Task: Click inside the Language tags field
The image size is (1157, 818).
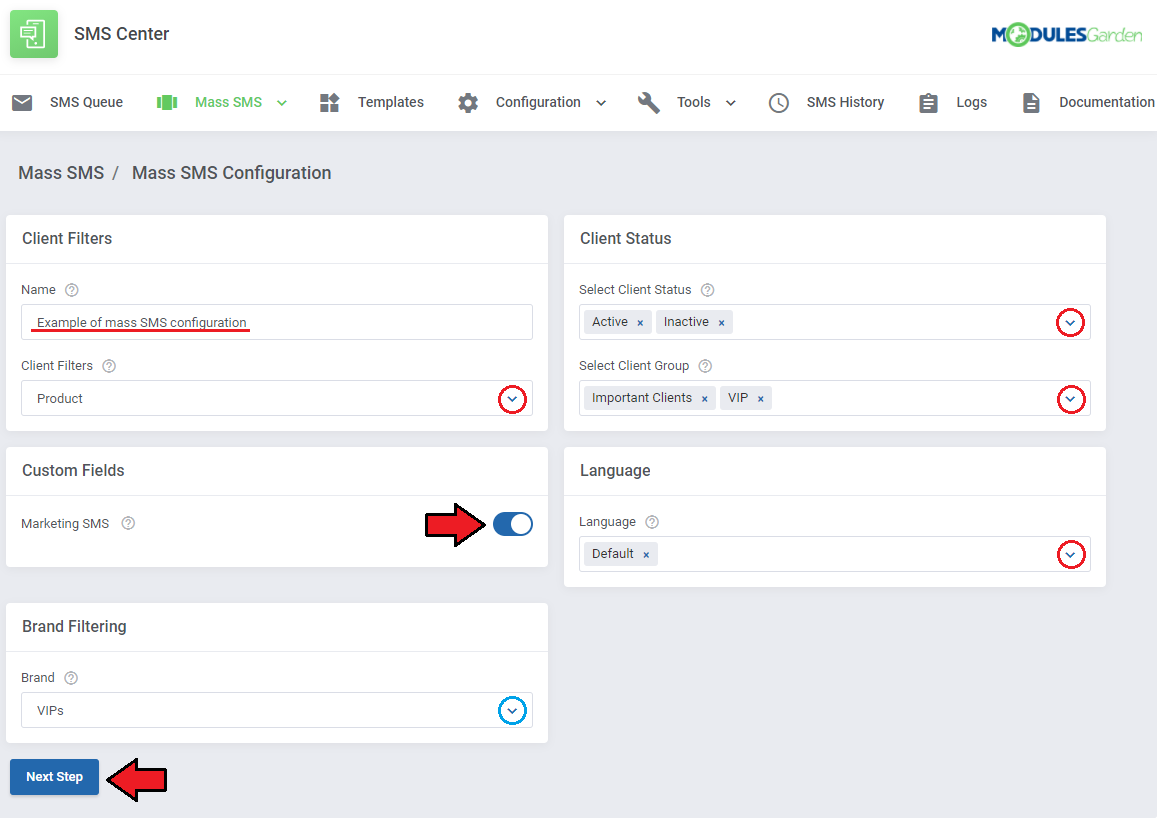Action: point(835,554)
